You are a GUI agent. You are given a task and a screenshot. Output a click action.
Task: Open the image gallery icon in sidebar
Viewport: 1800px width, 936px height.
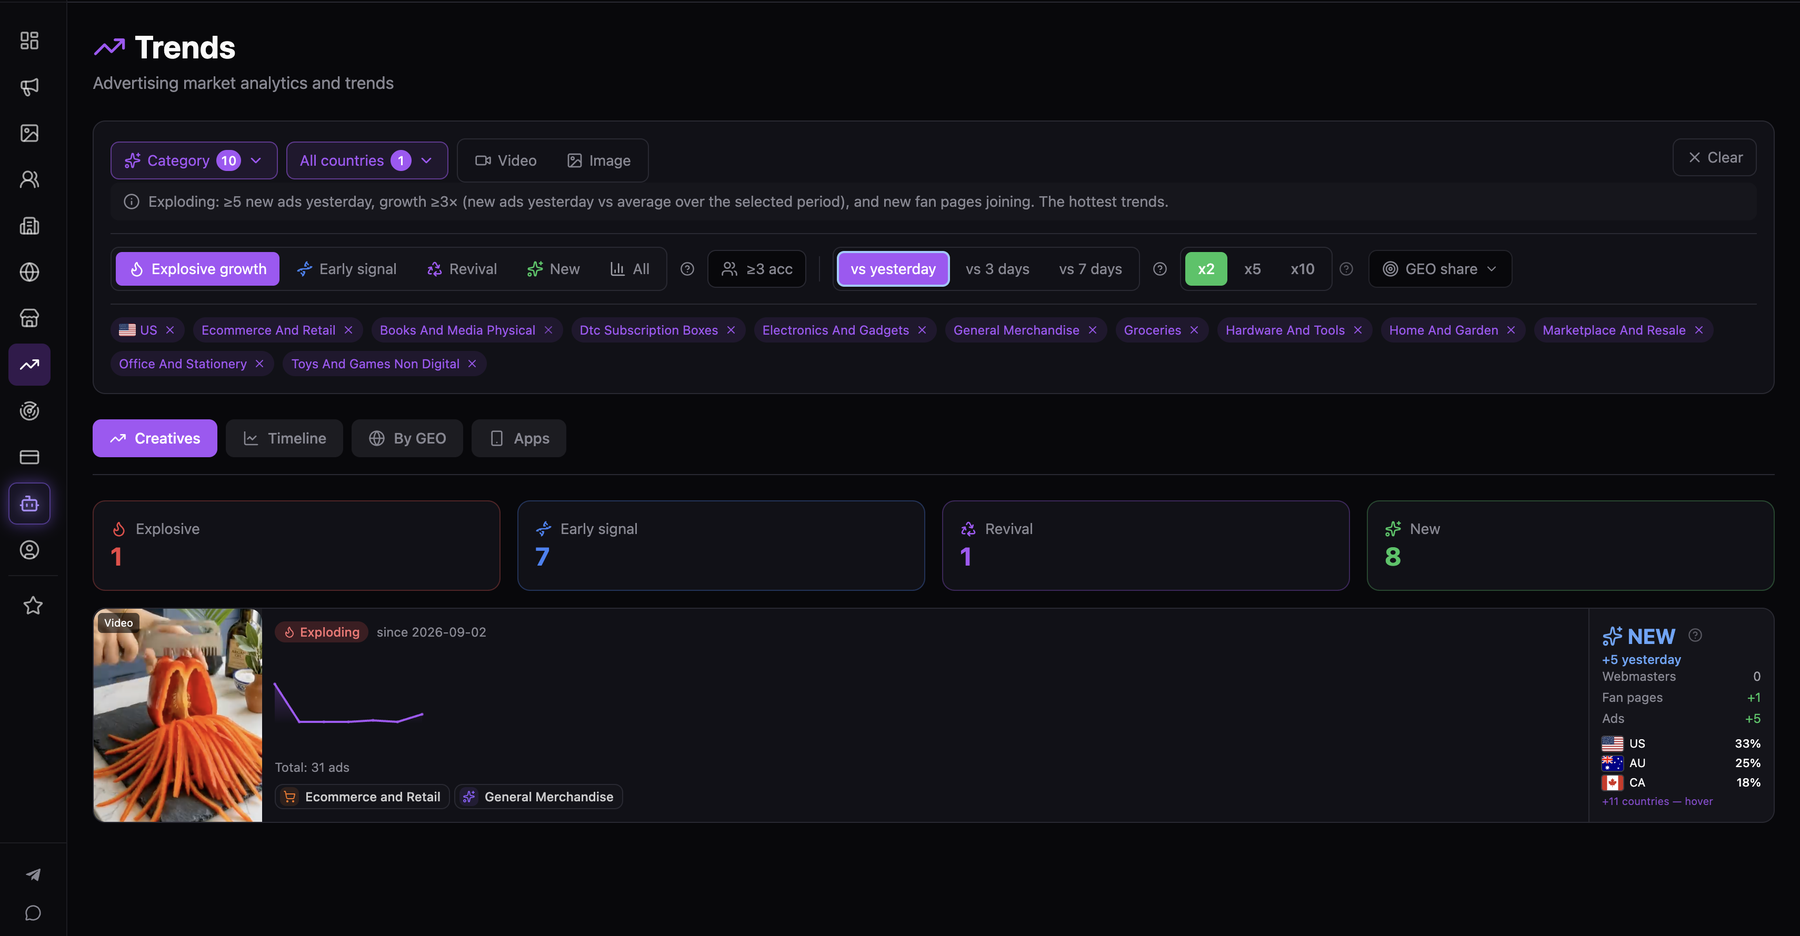coord(29,133)
